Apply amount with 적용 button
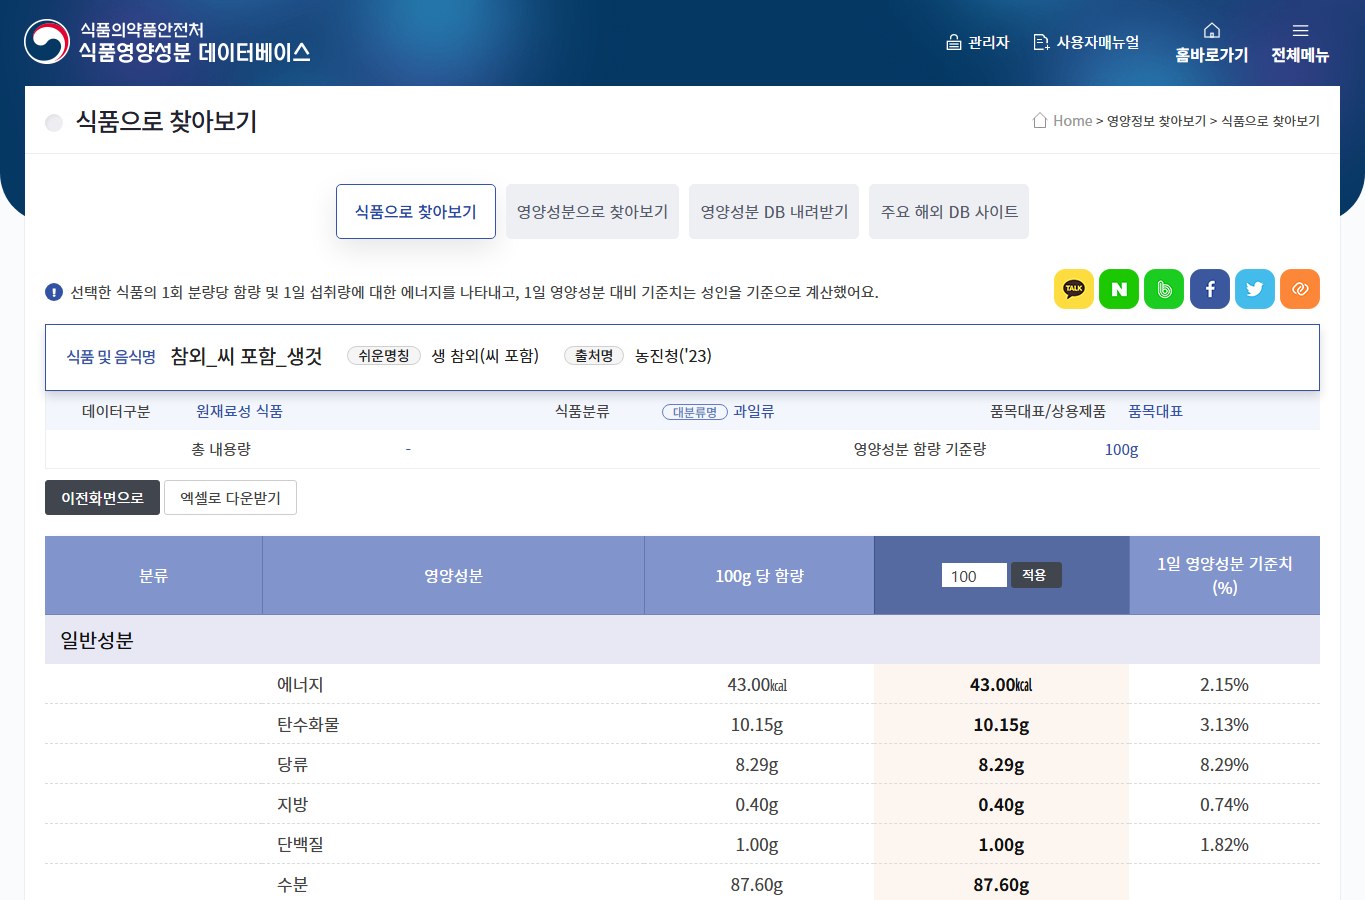 (1035, 575)
